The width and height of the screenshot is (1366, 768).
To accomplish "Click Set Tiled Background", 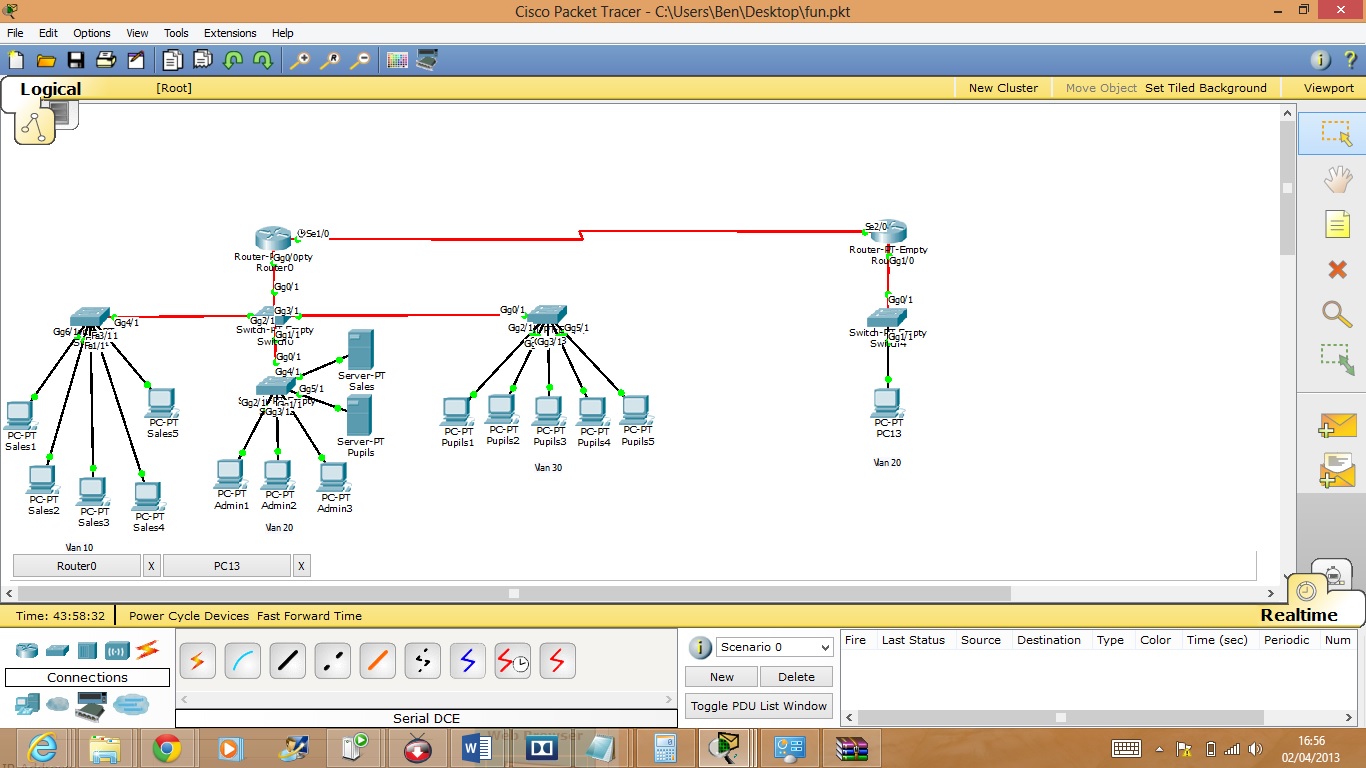I will coord(1206,88).
